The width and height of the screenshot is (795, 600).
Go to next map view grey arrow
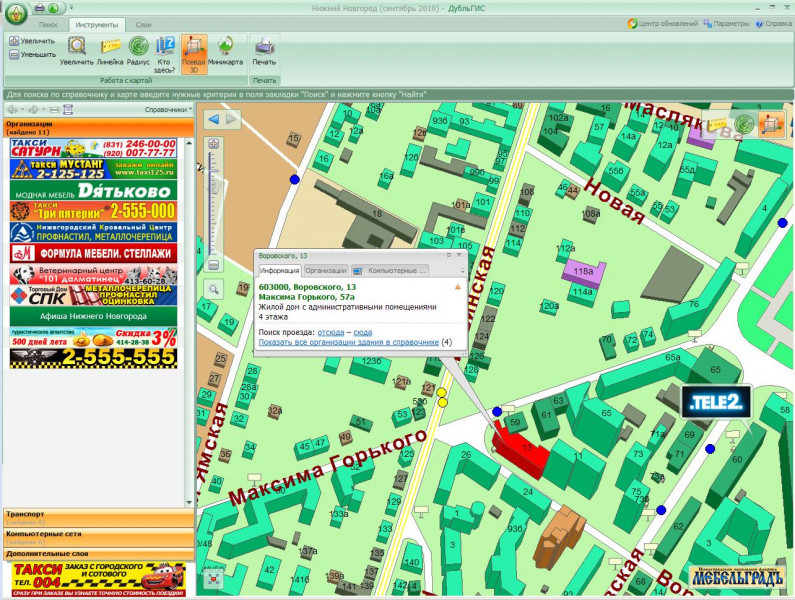pos(231,119)
